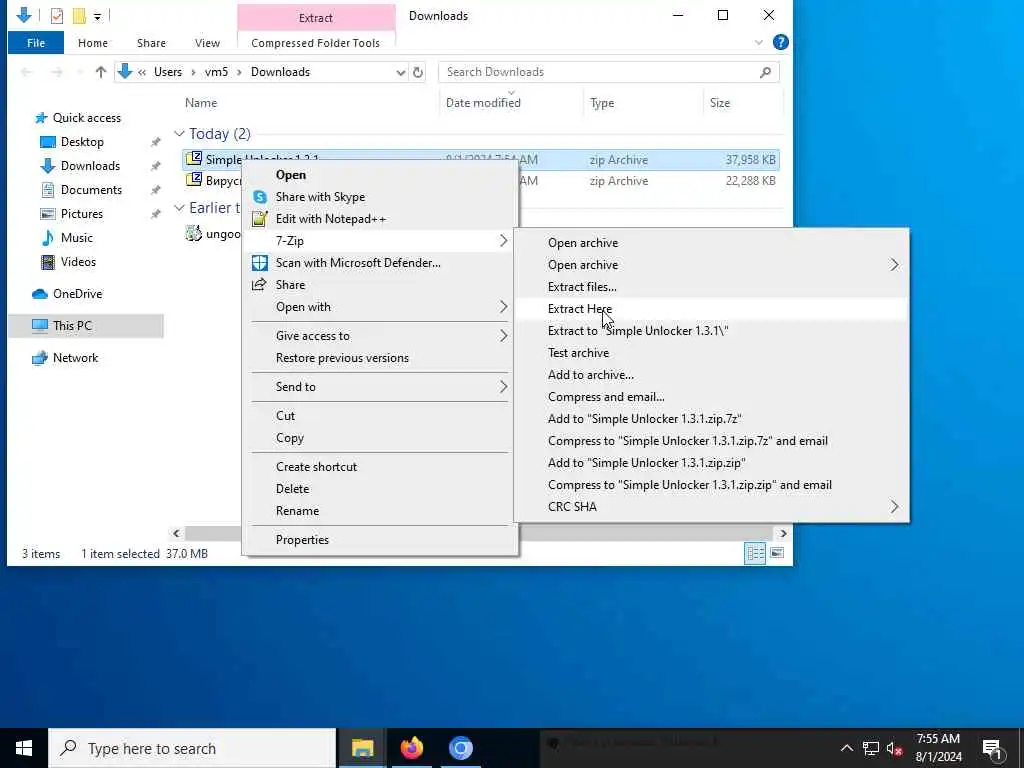Choose Extract to "Simple Unlocker 1.3.1\"

coord(711,331)
